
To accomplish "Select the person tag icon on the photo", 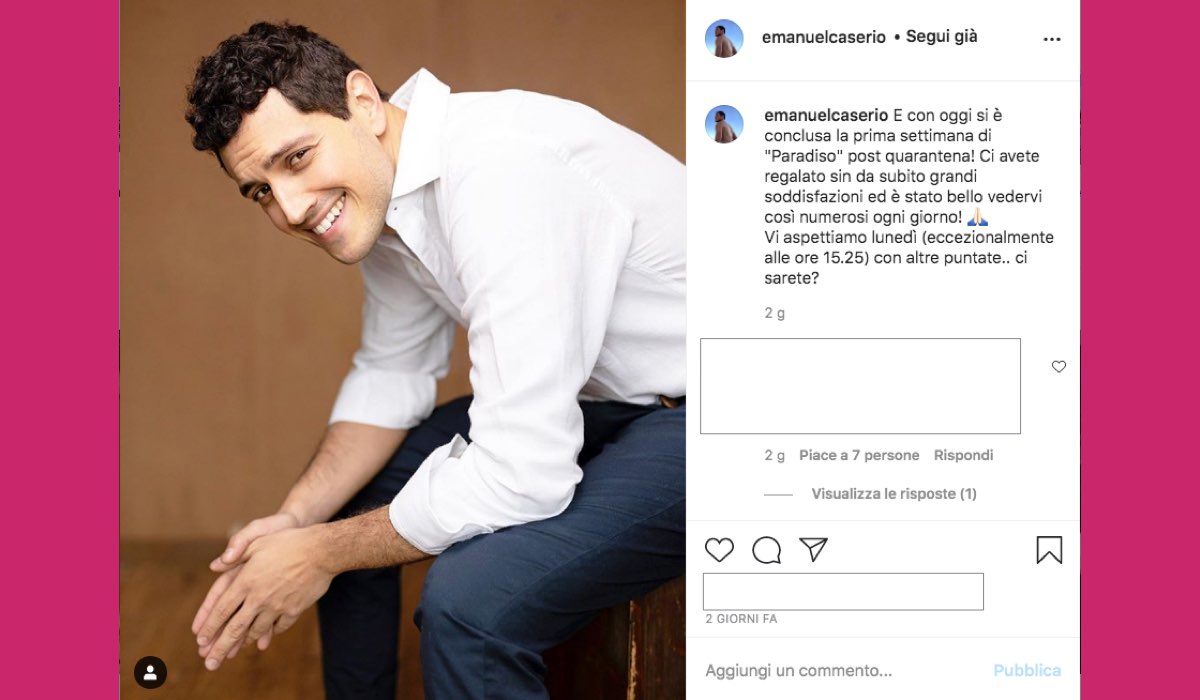I will (152, 672).
